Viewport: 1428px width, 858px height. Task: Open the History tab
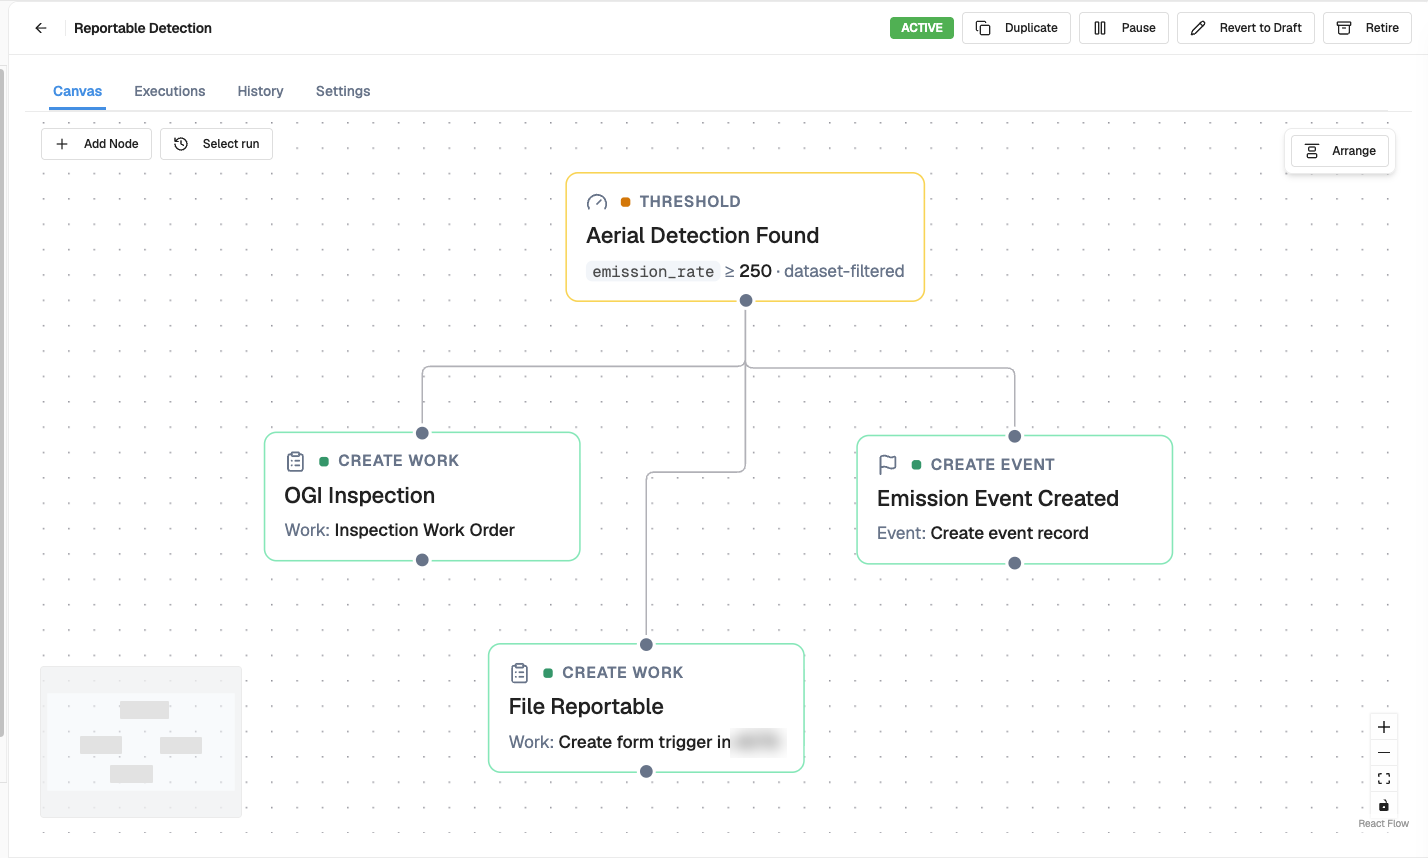point(261,91)
